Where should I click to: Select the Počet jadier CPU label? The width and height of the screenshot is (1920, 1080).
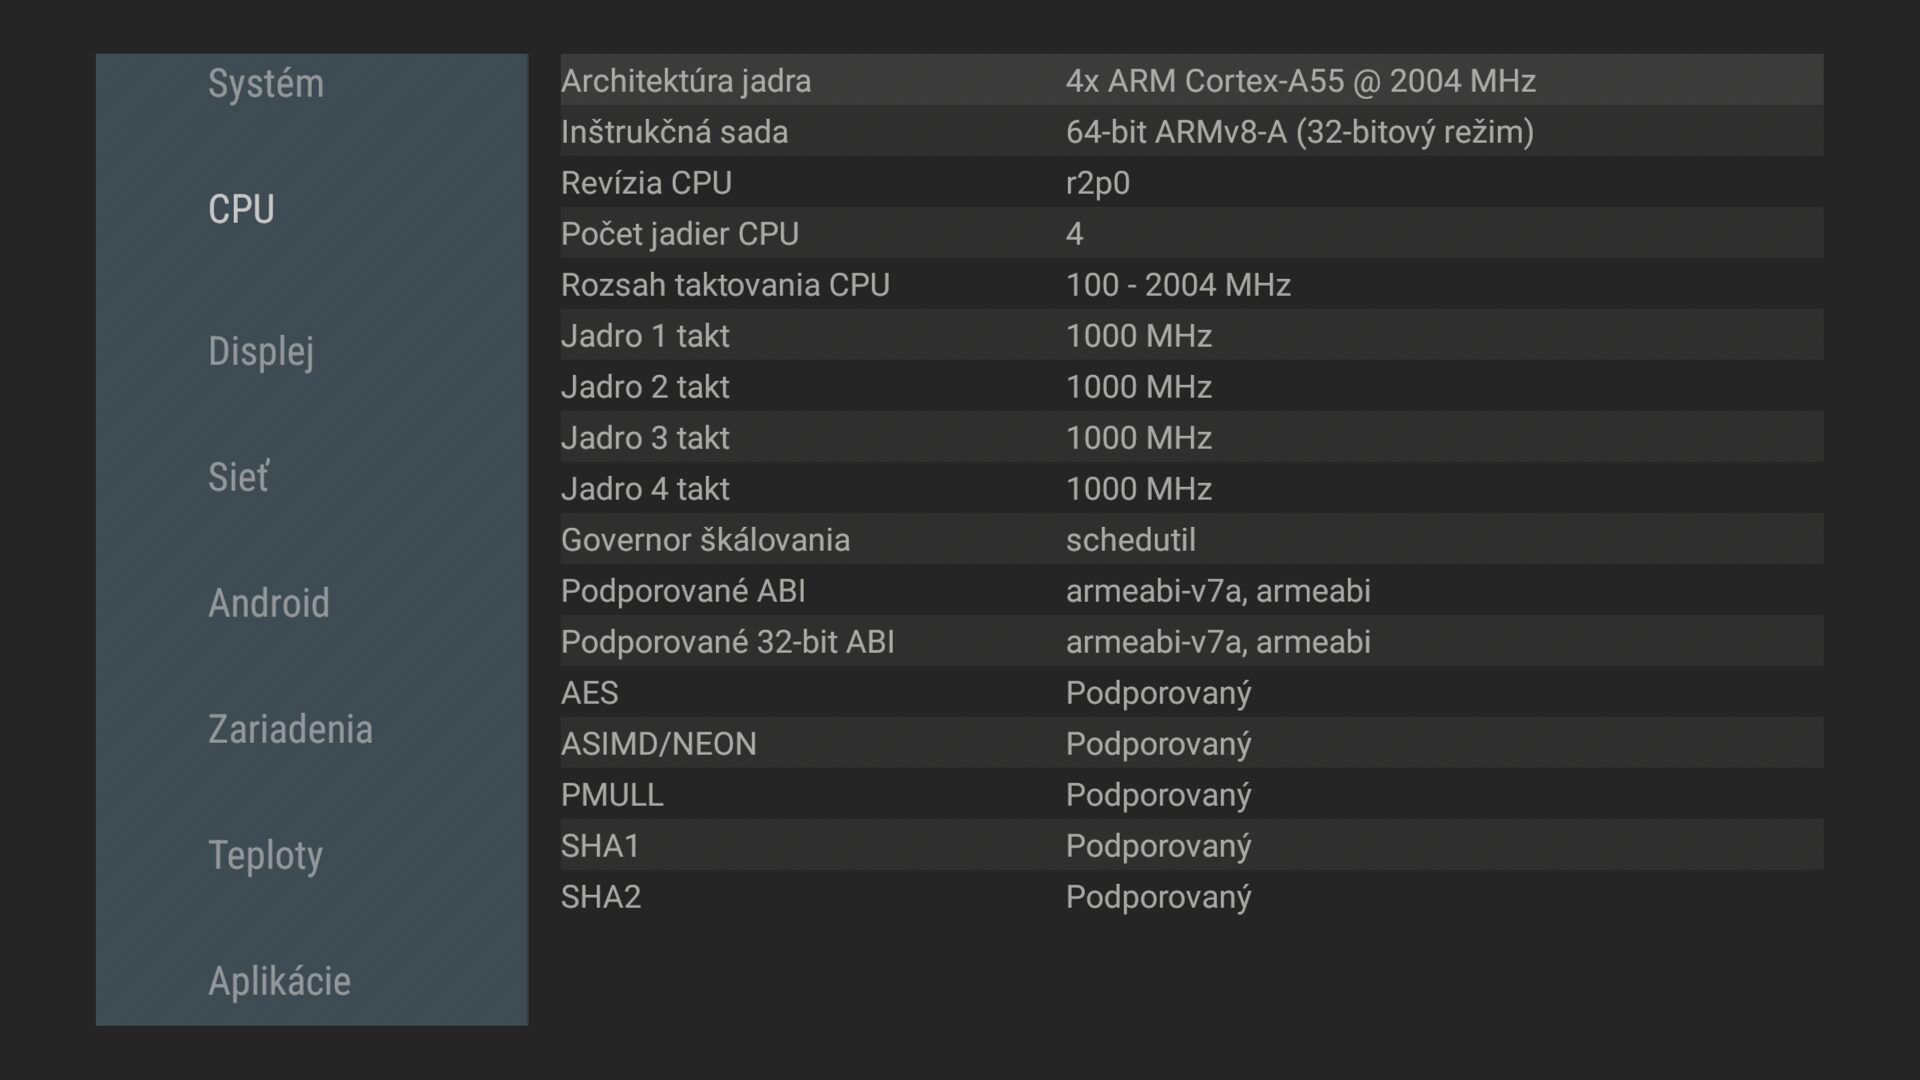(680, 234)
